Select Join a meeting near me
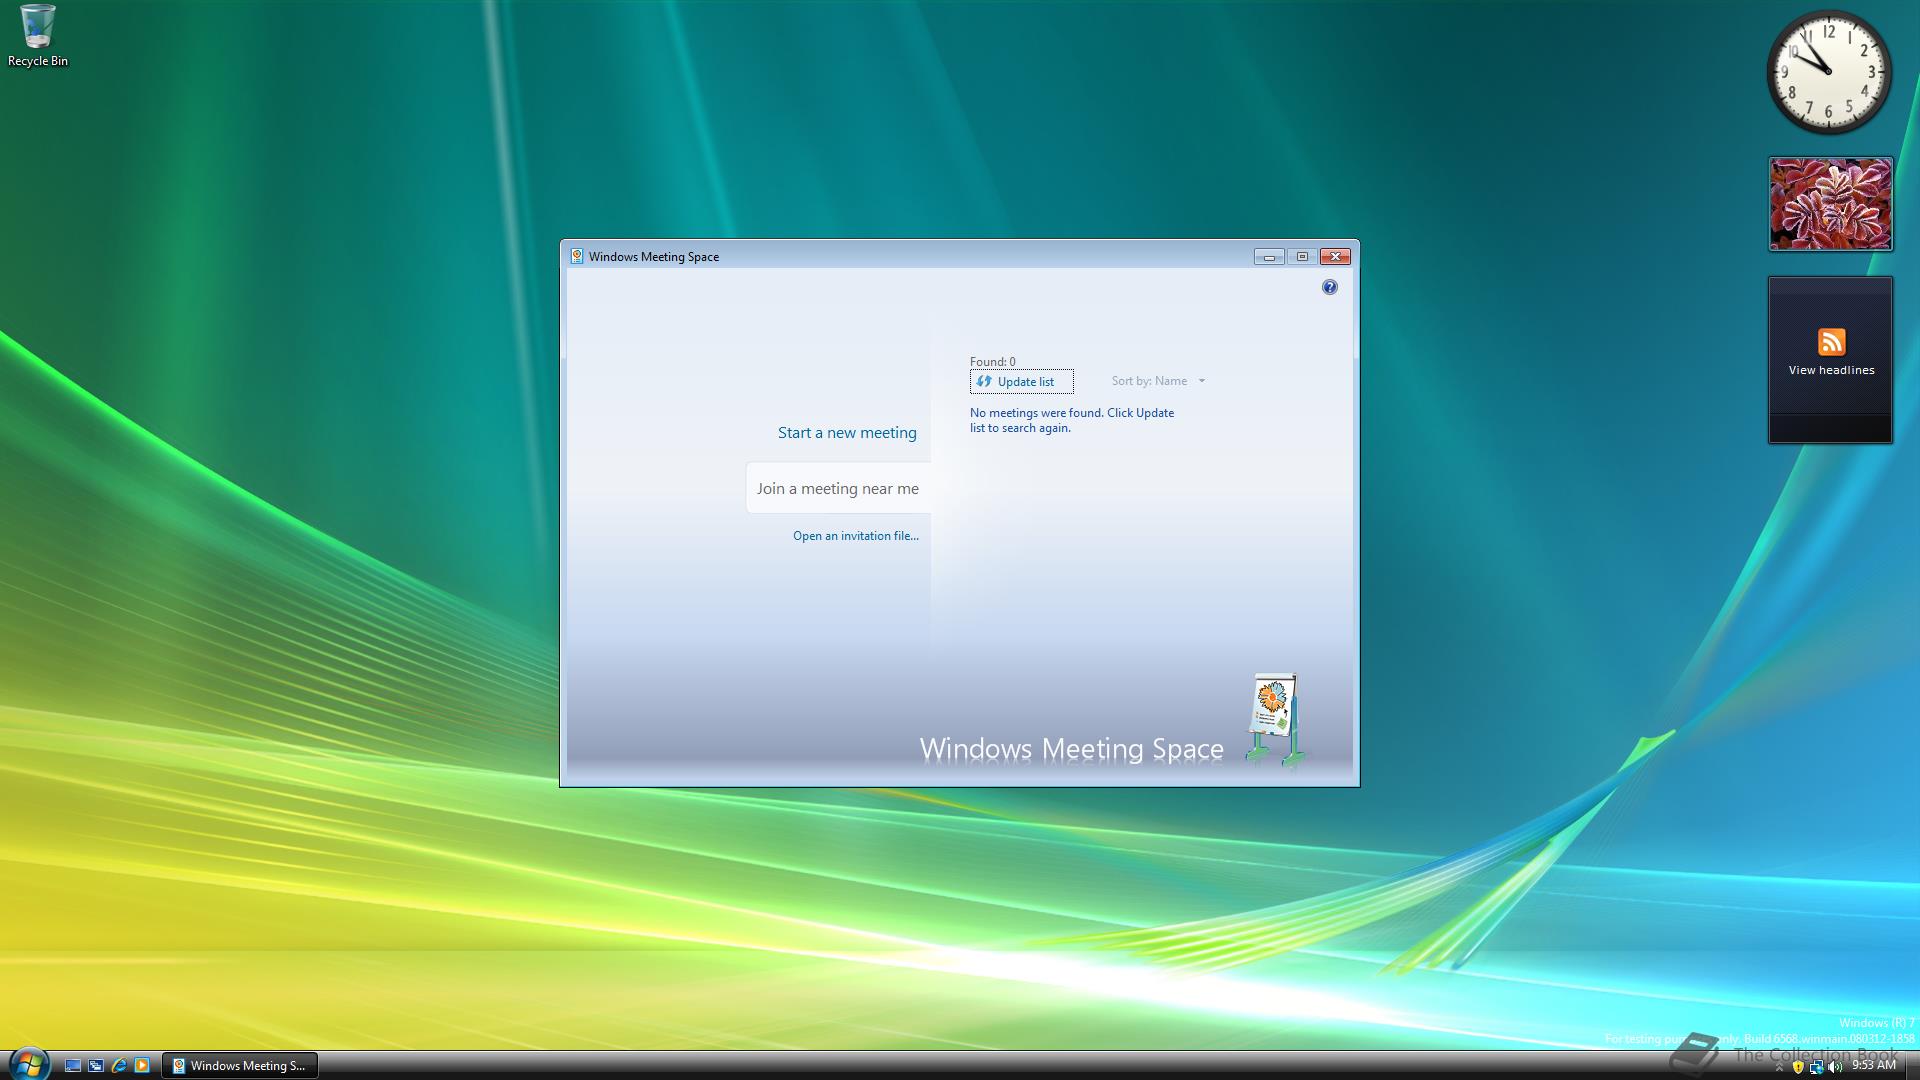The width and height of the screenshot is (1920, 1080). click(838, 488)
